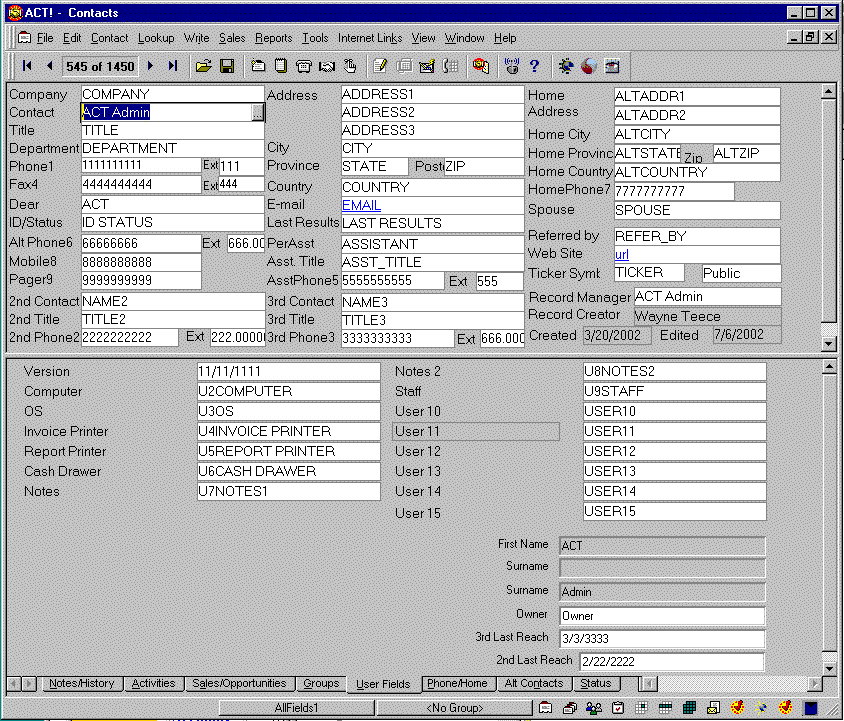Click the Last Results field

tap(432, 223)
